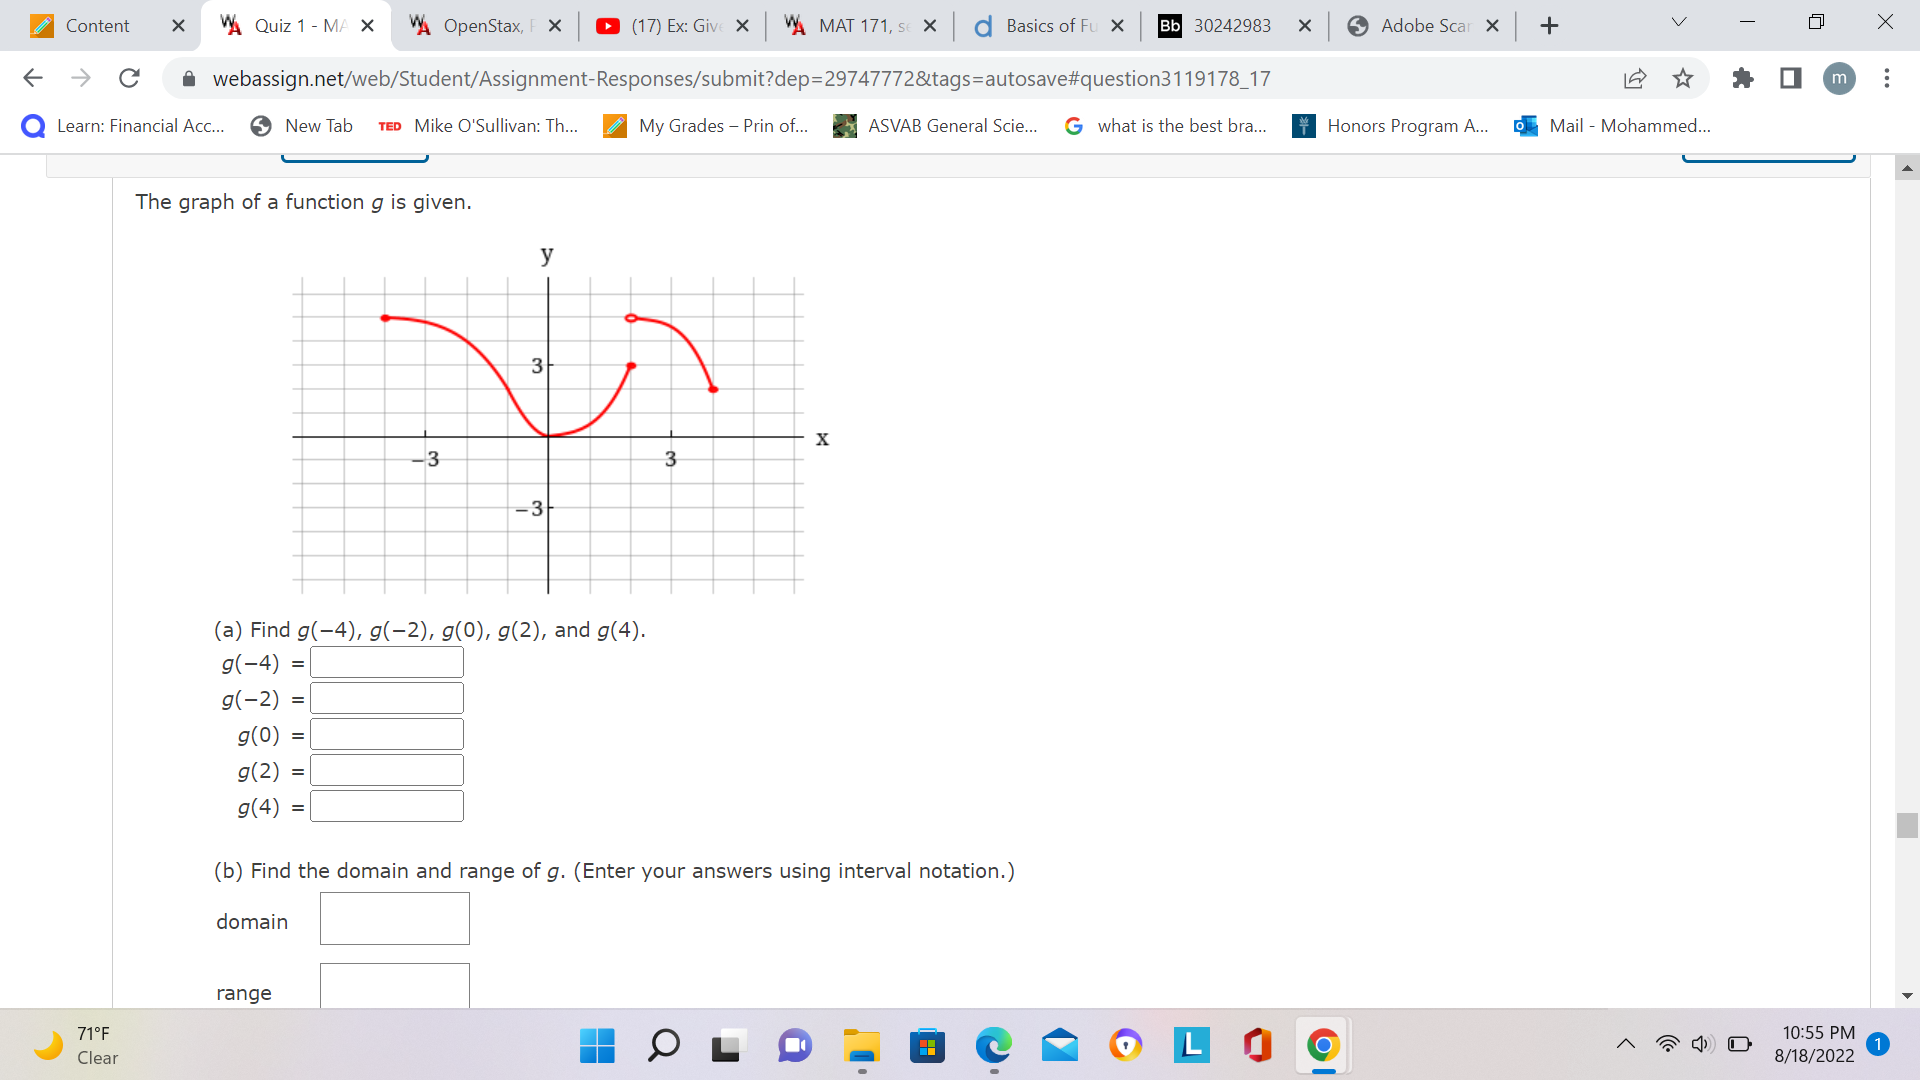Open File Explorer from the taskbar
Viewport: 1920px width, 1080px height.
coord(861,1046)
